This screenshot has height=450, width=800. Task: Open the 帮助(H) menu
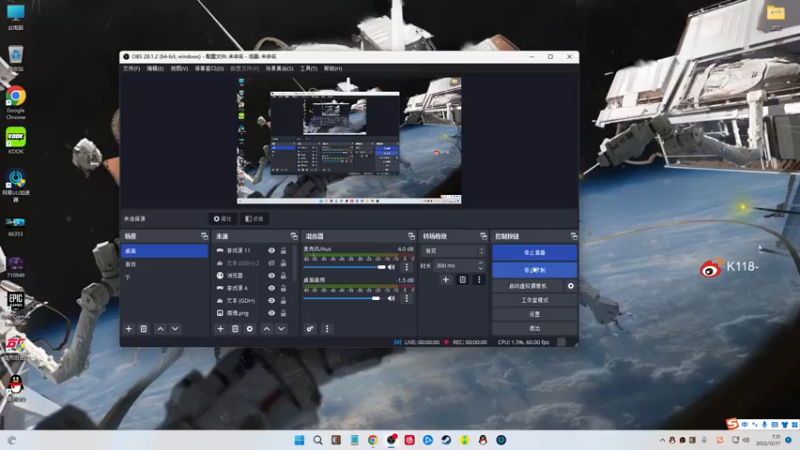tap(333, 69)
